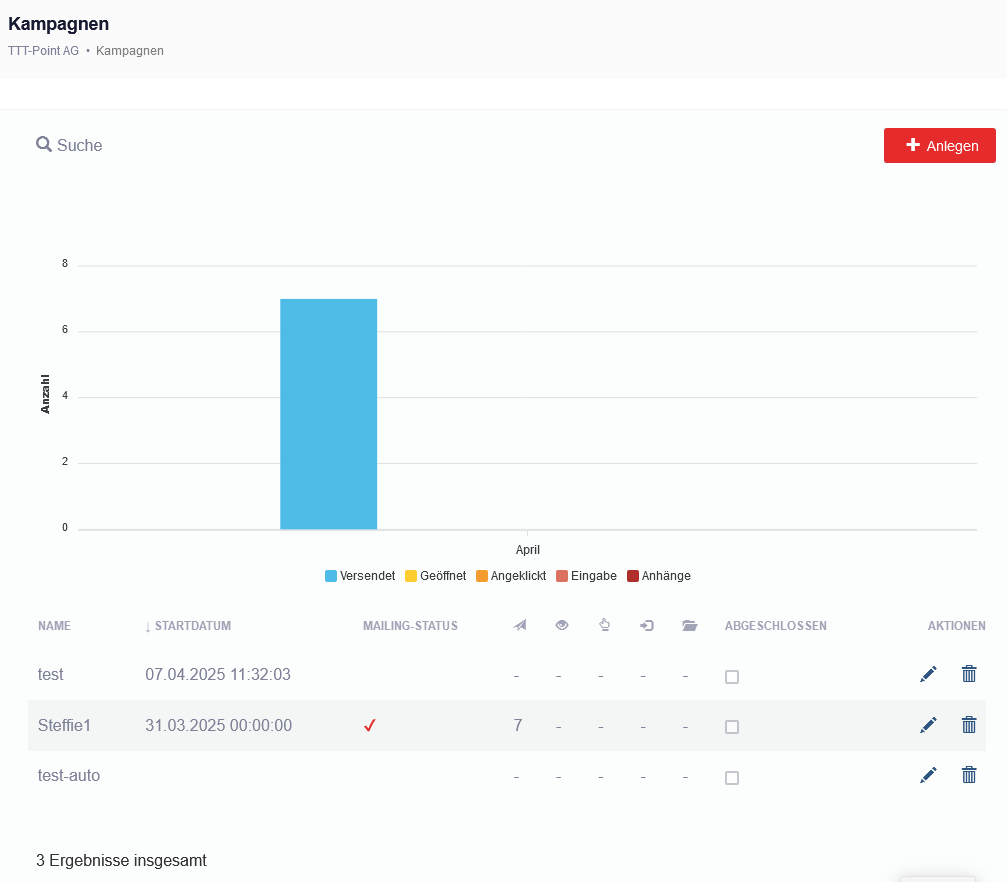Click the folder attachments column icon
The width and height of the screenshot is (1007, 882).
689,626
